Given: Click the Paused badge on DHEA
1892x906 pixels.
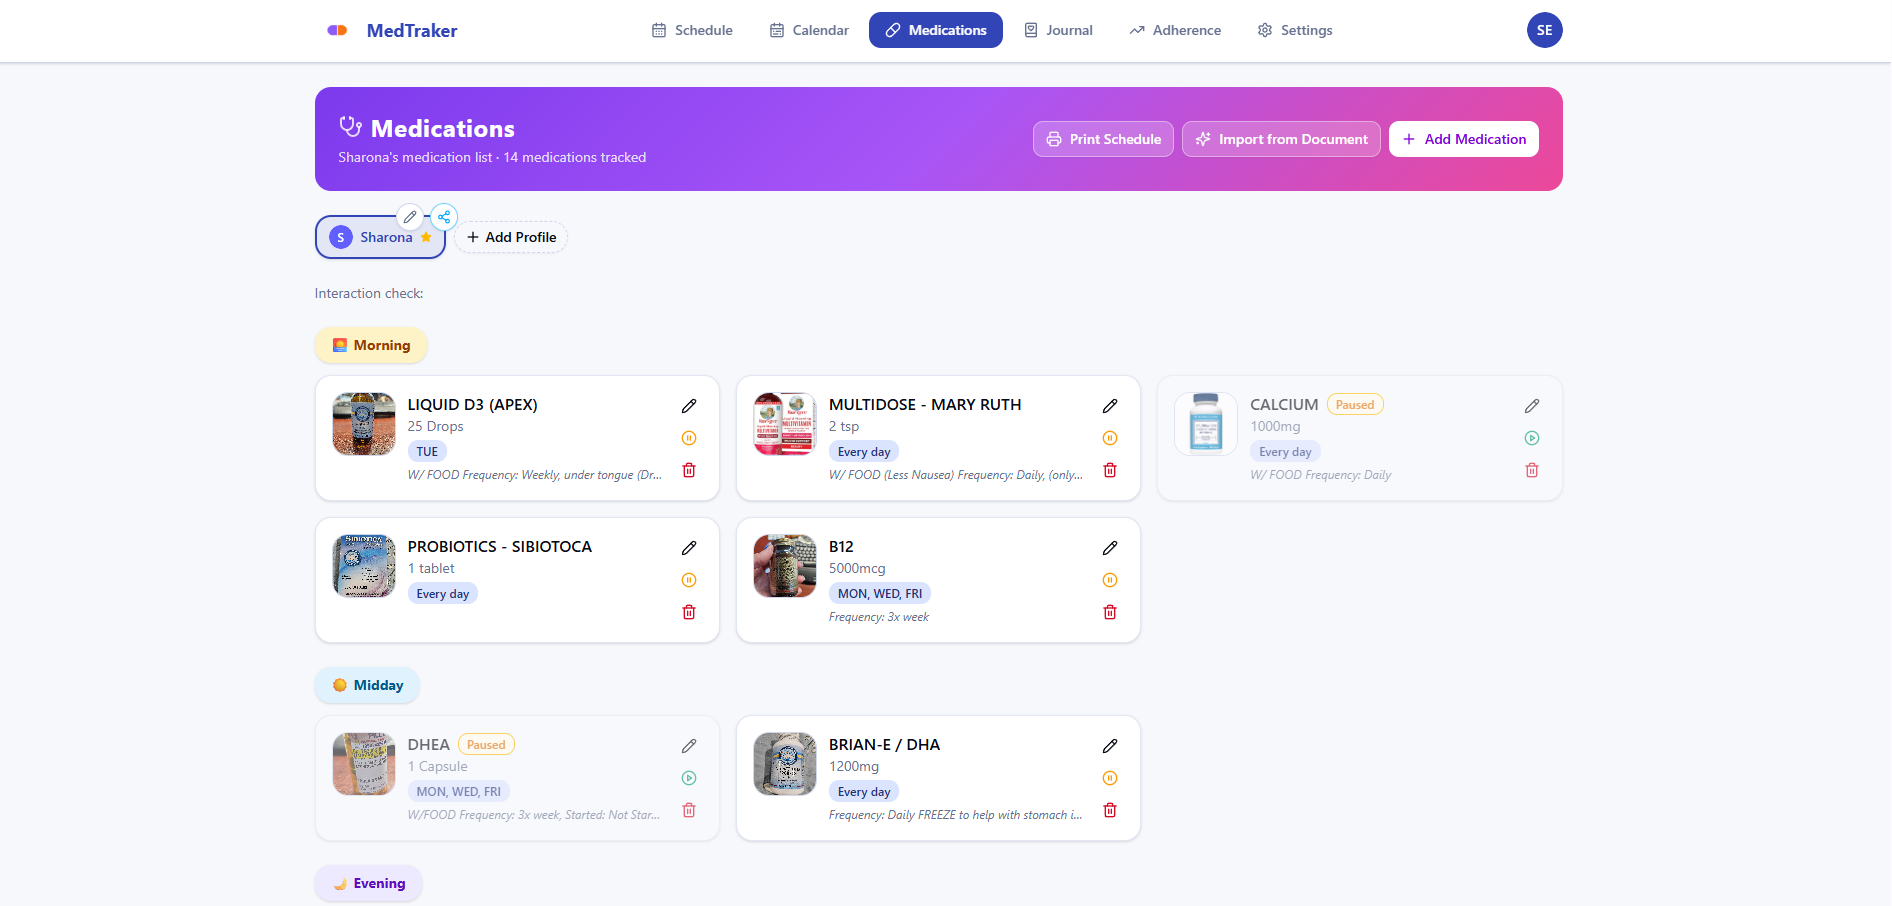Looking at the screenshot, I should click(486, 745).
